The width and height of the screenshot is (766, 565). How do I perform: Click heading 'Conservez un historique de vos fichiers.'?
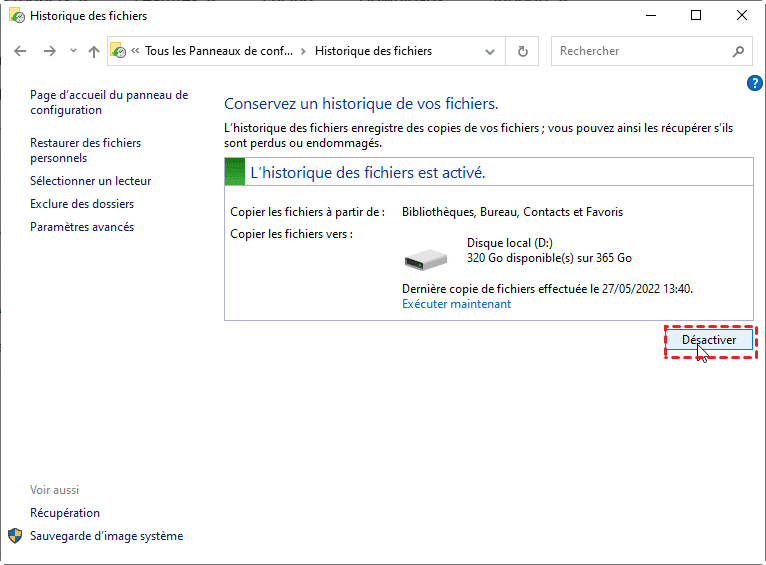click(361, 104)
